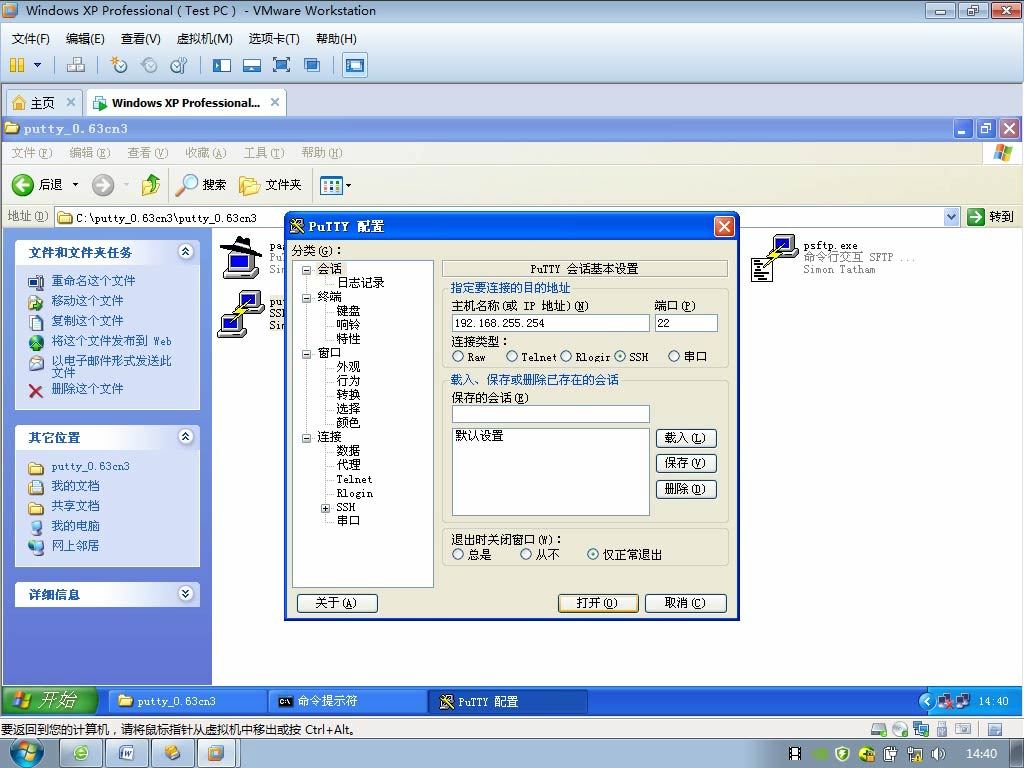The height and width of the screenshot is (768, 1024).
Task: Click the revert to snapshot icon
Action: (149, 65)
